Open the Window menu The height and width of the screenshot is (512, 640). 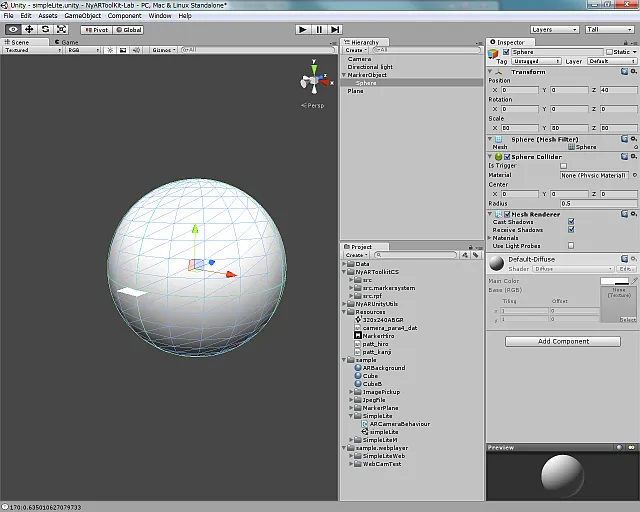[x=160, y=16]
